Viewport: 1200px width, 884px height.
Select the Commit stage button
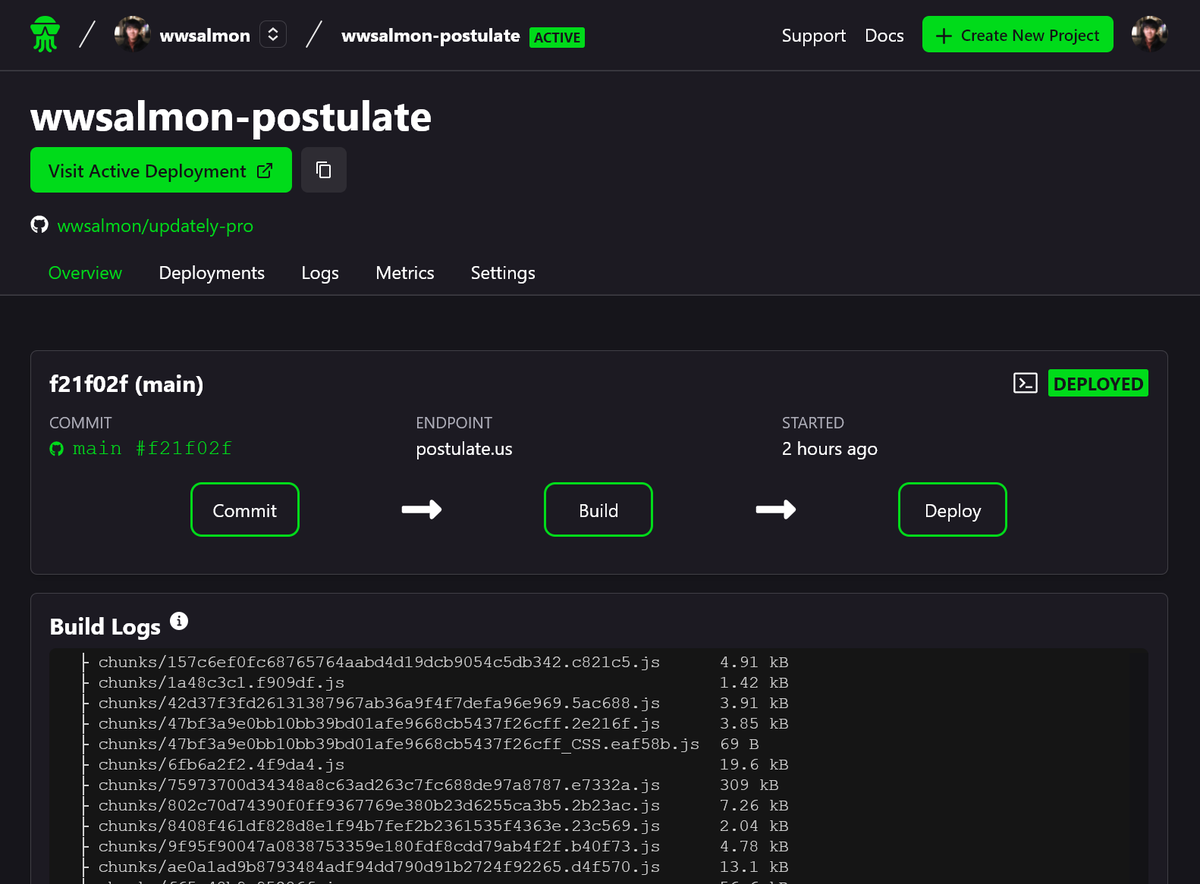tap(245, 510)
